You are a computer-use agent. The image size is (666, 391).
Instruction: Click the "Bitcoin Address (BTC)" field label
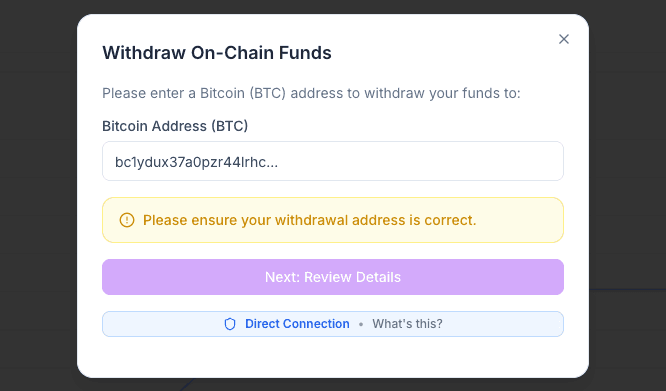coord(175,126)
